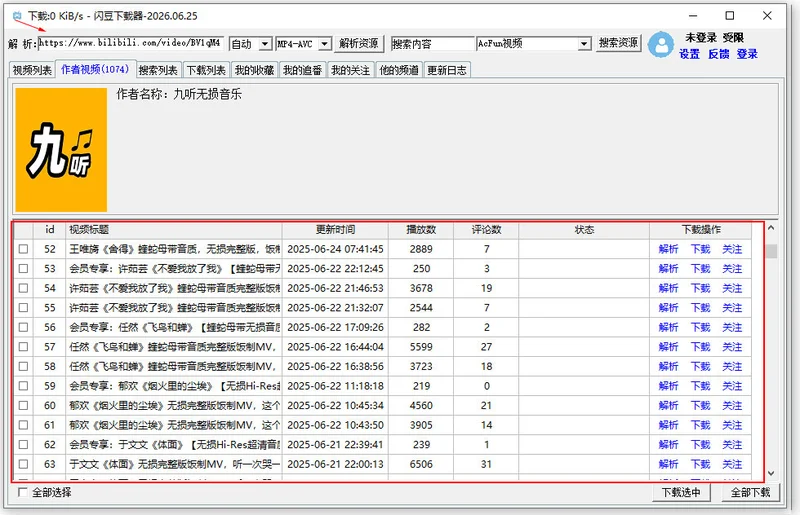Click the 解析资源 button
The image size is (800, 515).
click(359, 43)
